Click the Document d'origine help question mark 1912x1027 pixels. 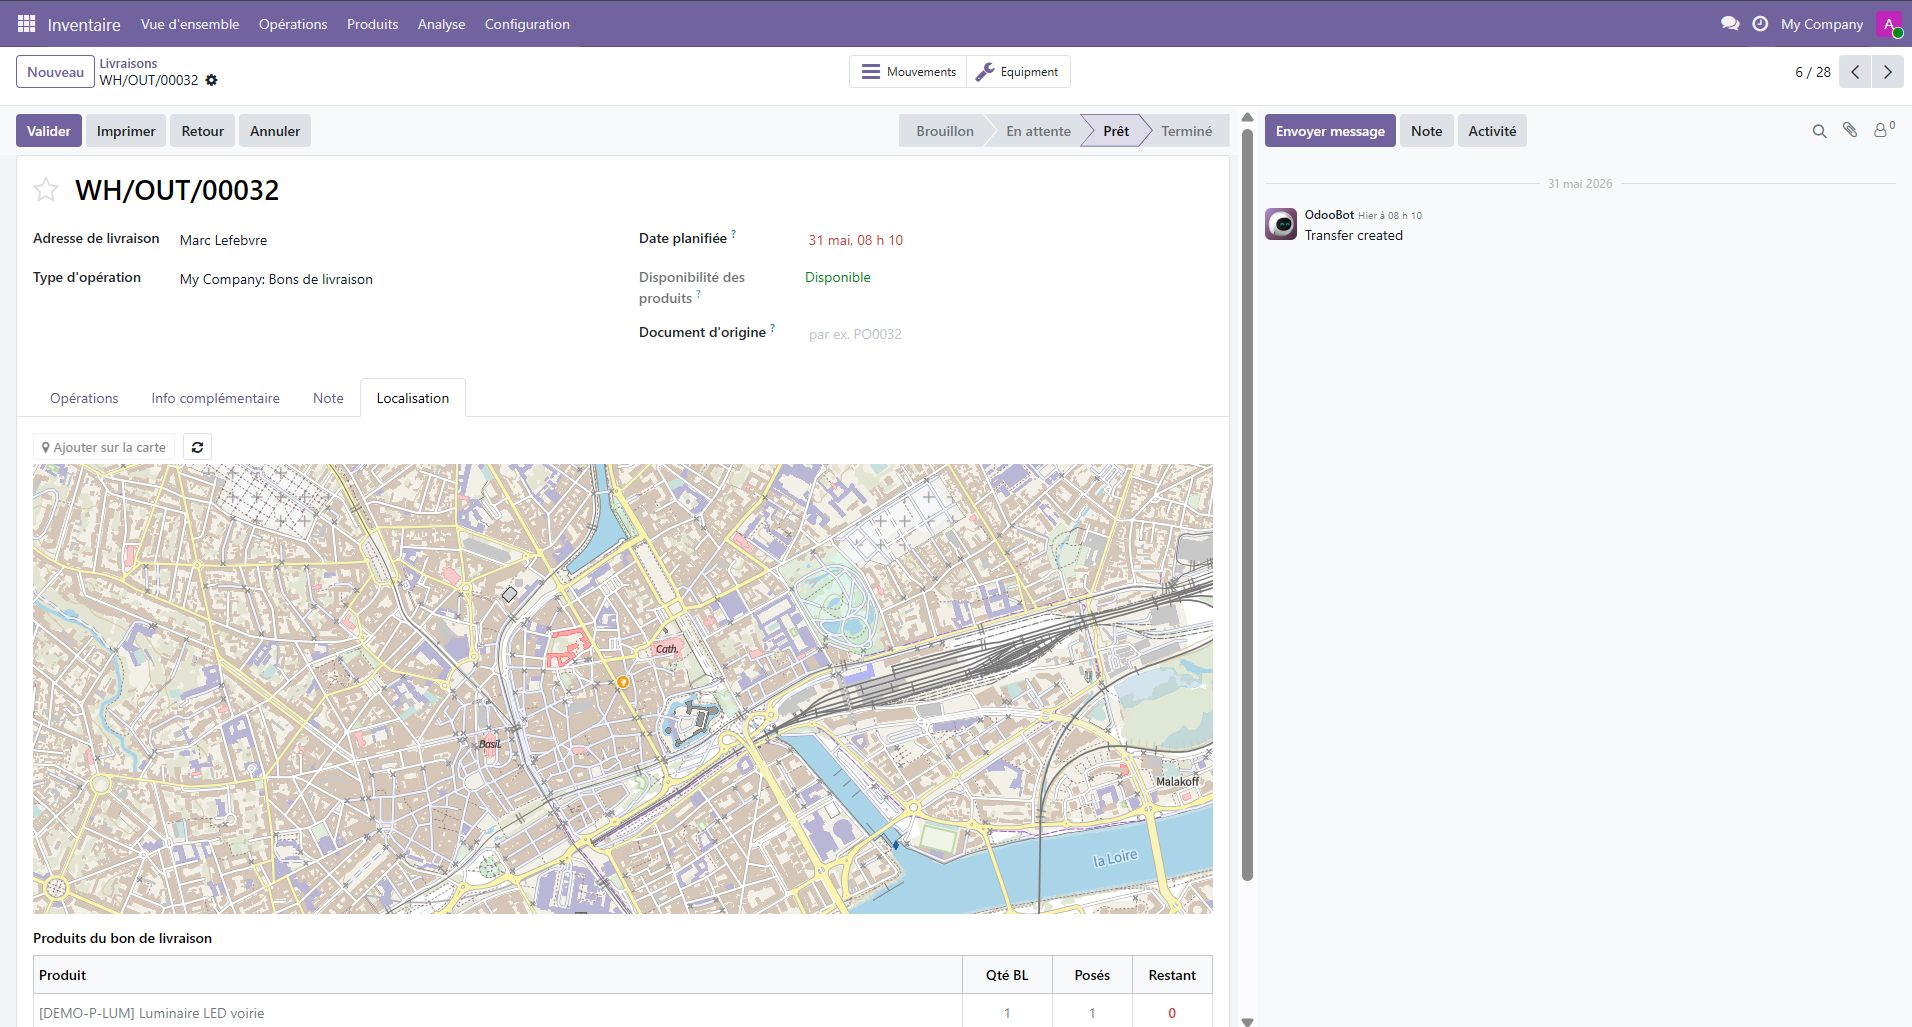[x=773, y=328]
